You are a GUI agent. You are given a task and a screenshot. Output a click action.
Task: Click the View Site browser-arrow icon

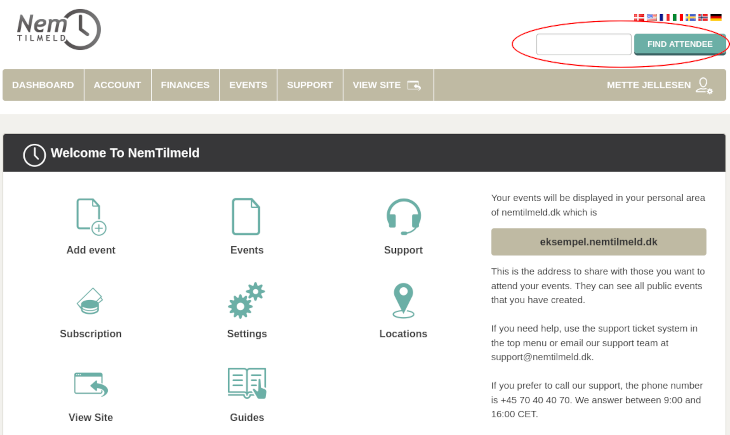[x=91, y=384]
